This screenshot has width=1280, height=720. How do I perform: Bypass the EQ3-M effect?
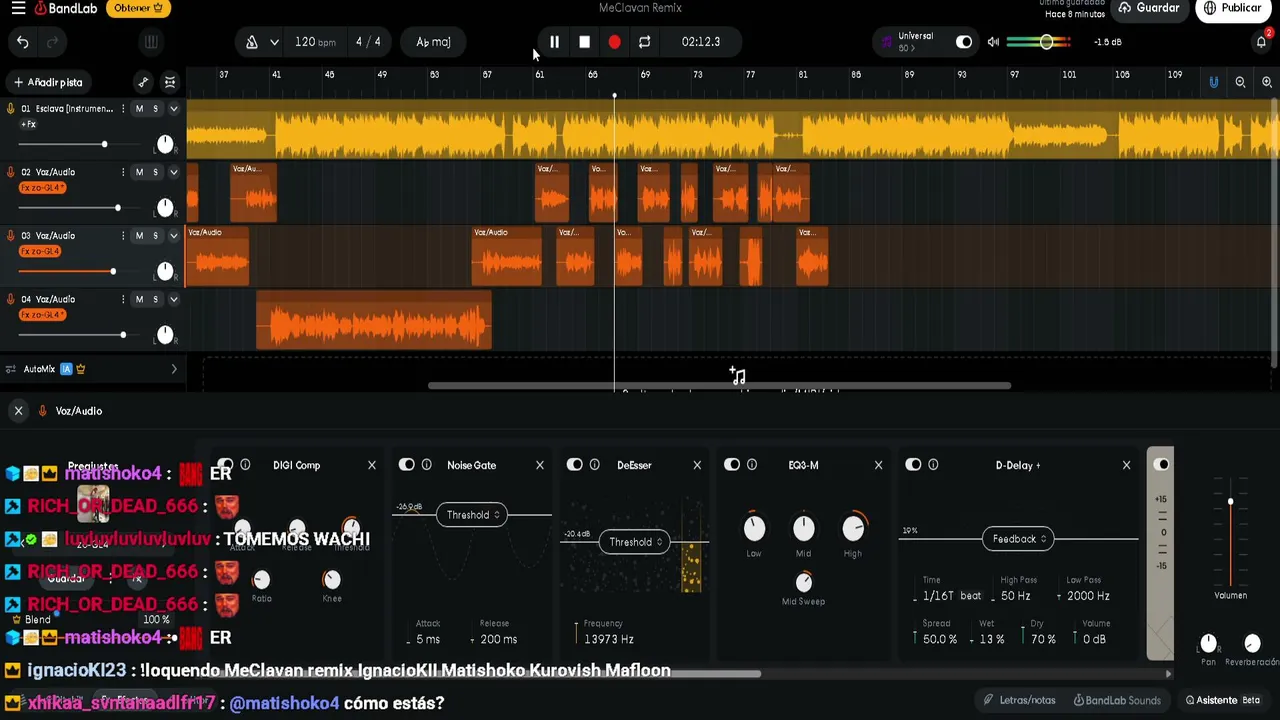(x=732, y=465)
